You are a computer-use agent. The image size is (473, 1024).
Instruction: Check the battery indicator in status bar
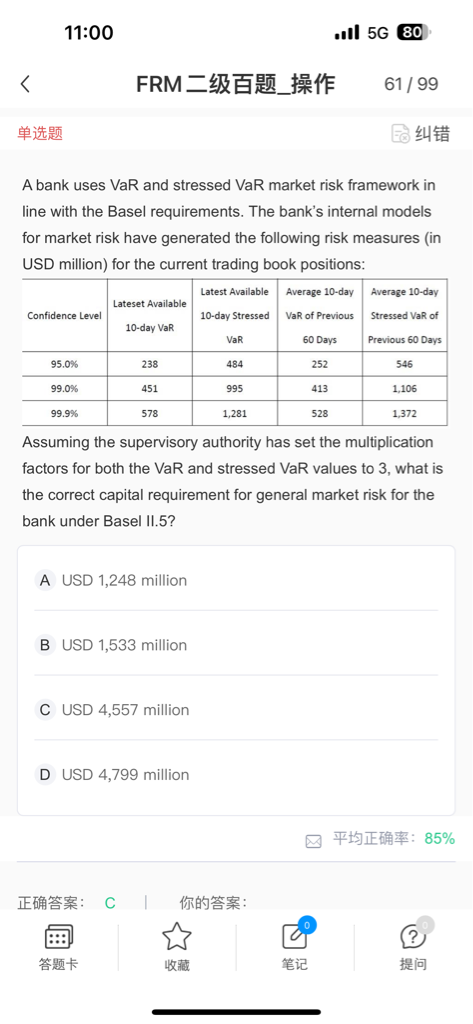[x=412, y=33]
